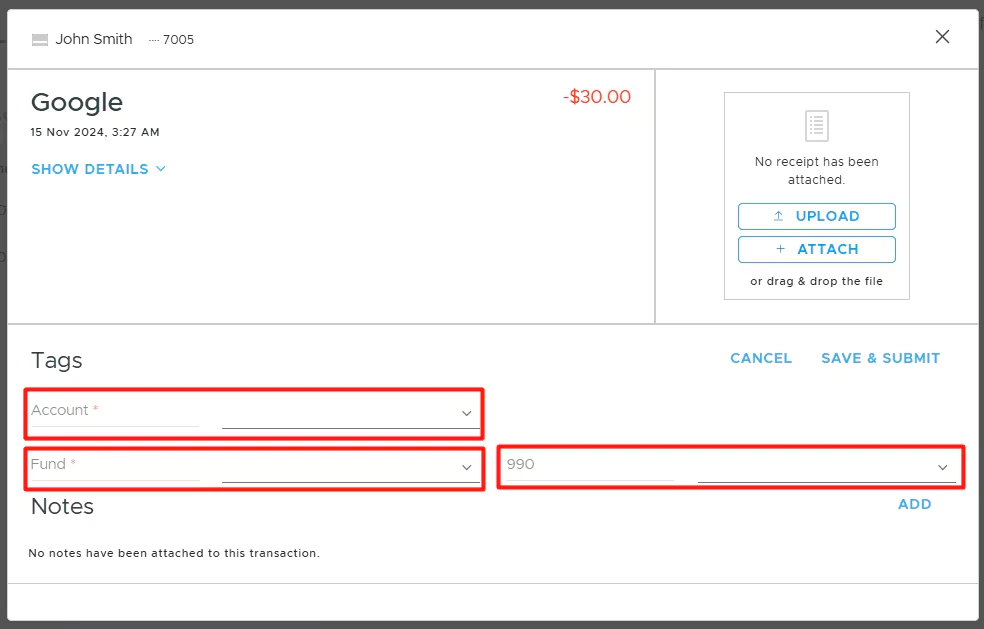Click the card icon beside John Smith
Screen dimensions: 984x629
tap(40, 40)
